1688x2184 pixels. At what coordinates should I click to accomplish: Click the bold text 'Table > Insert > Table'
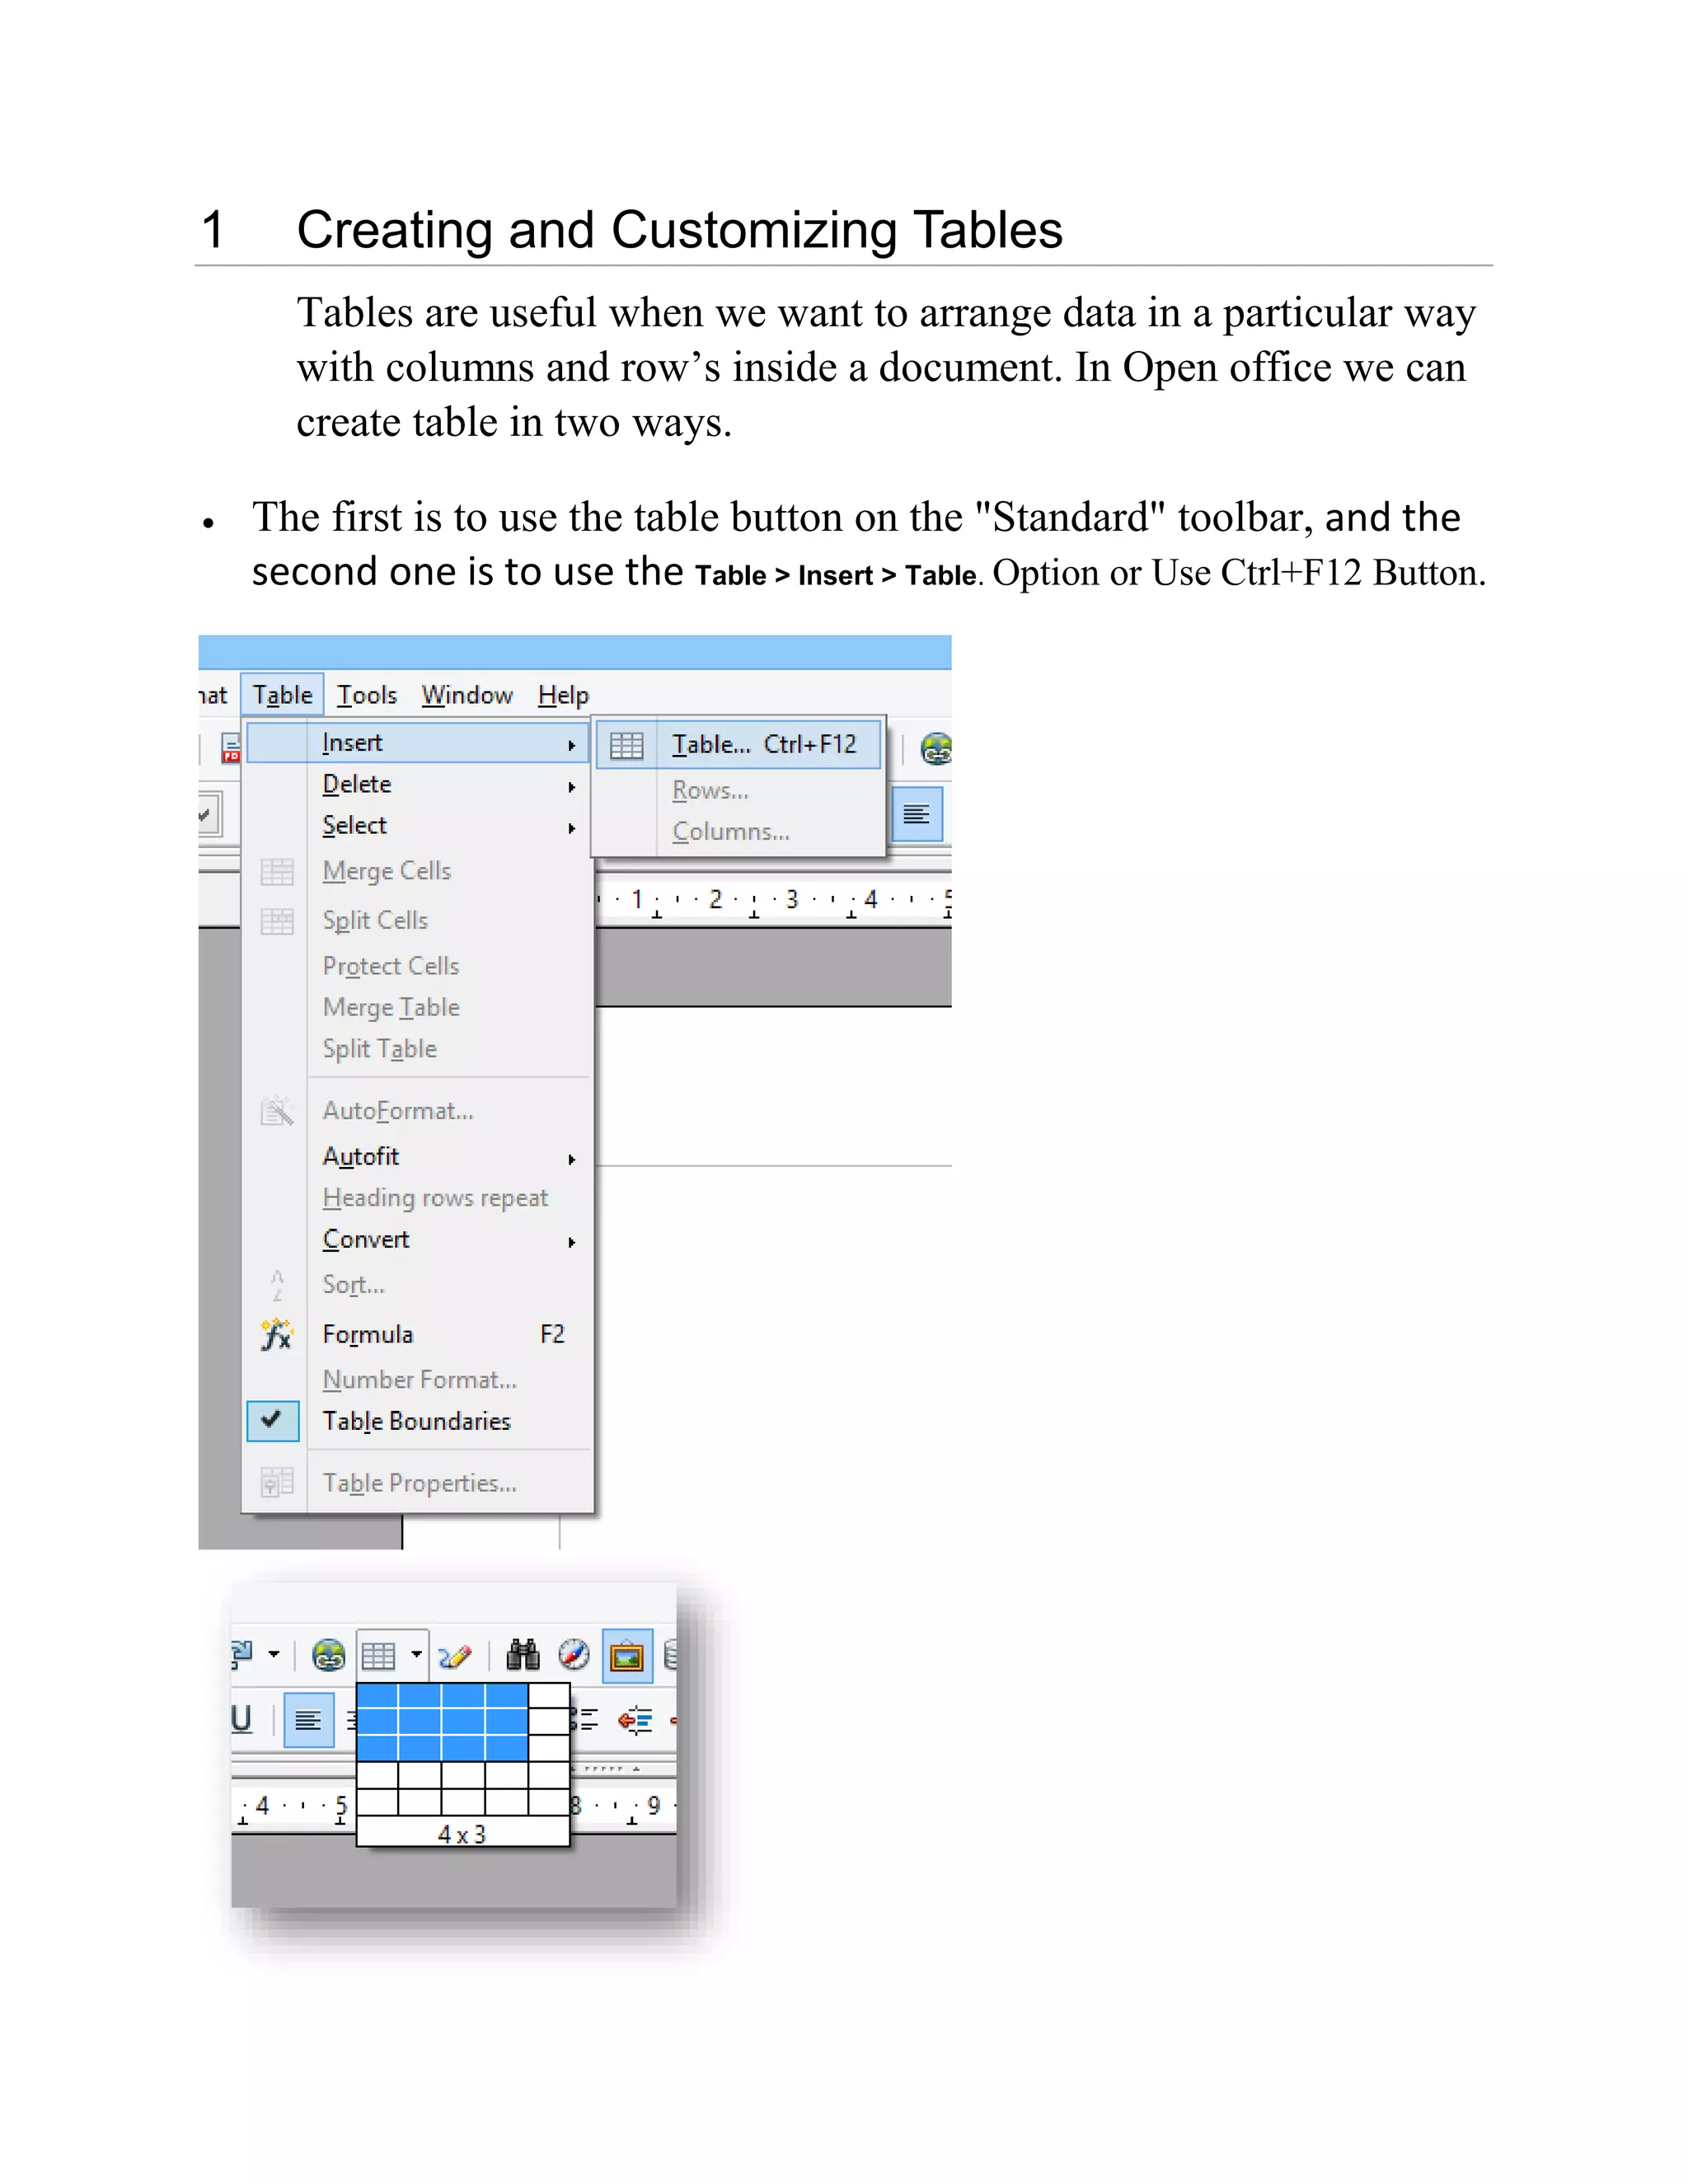pyautogui.click(x=835, y=576)
